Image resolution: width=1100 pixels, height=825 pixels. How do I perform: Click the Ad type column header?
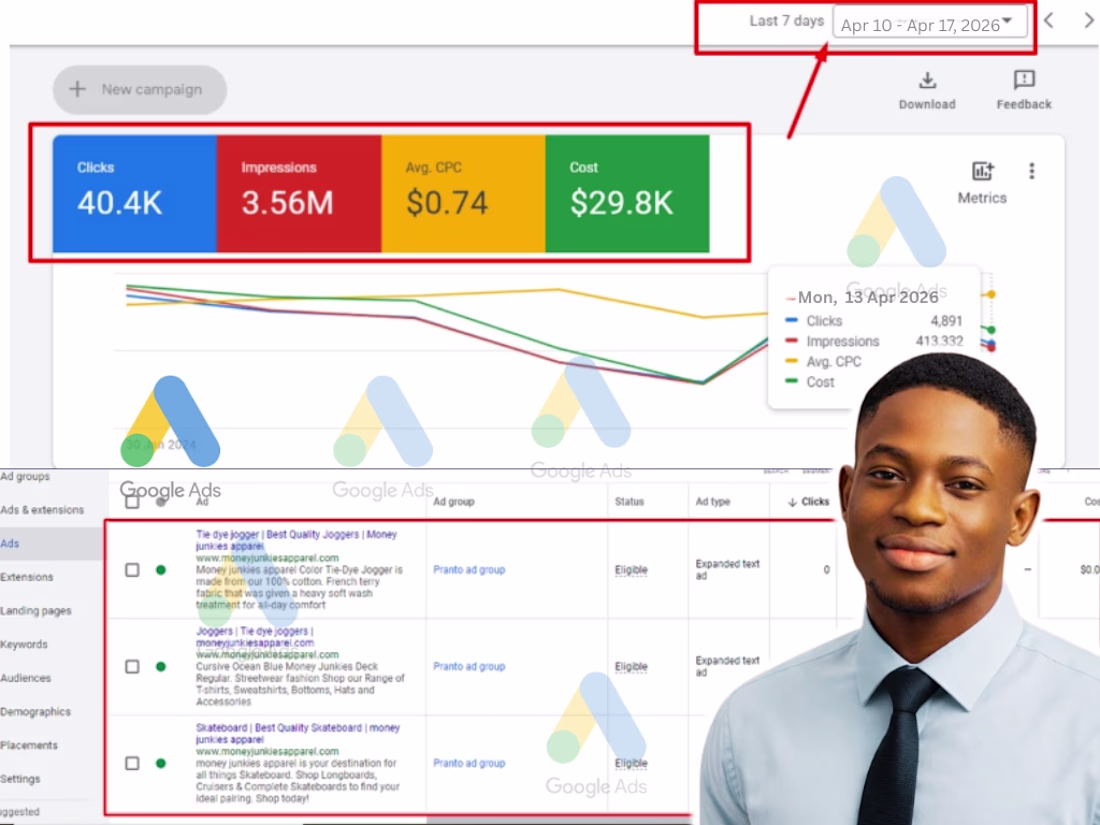(x=713, y=502)
